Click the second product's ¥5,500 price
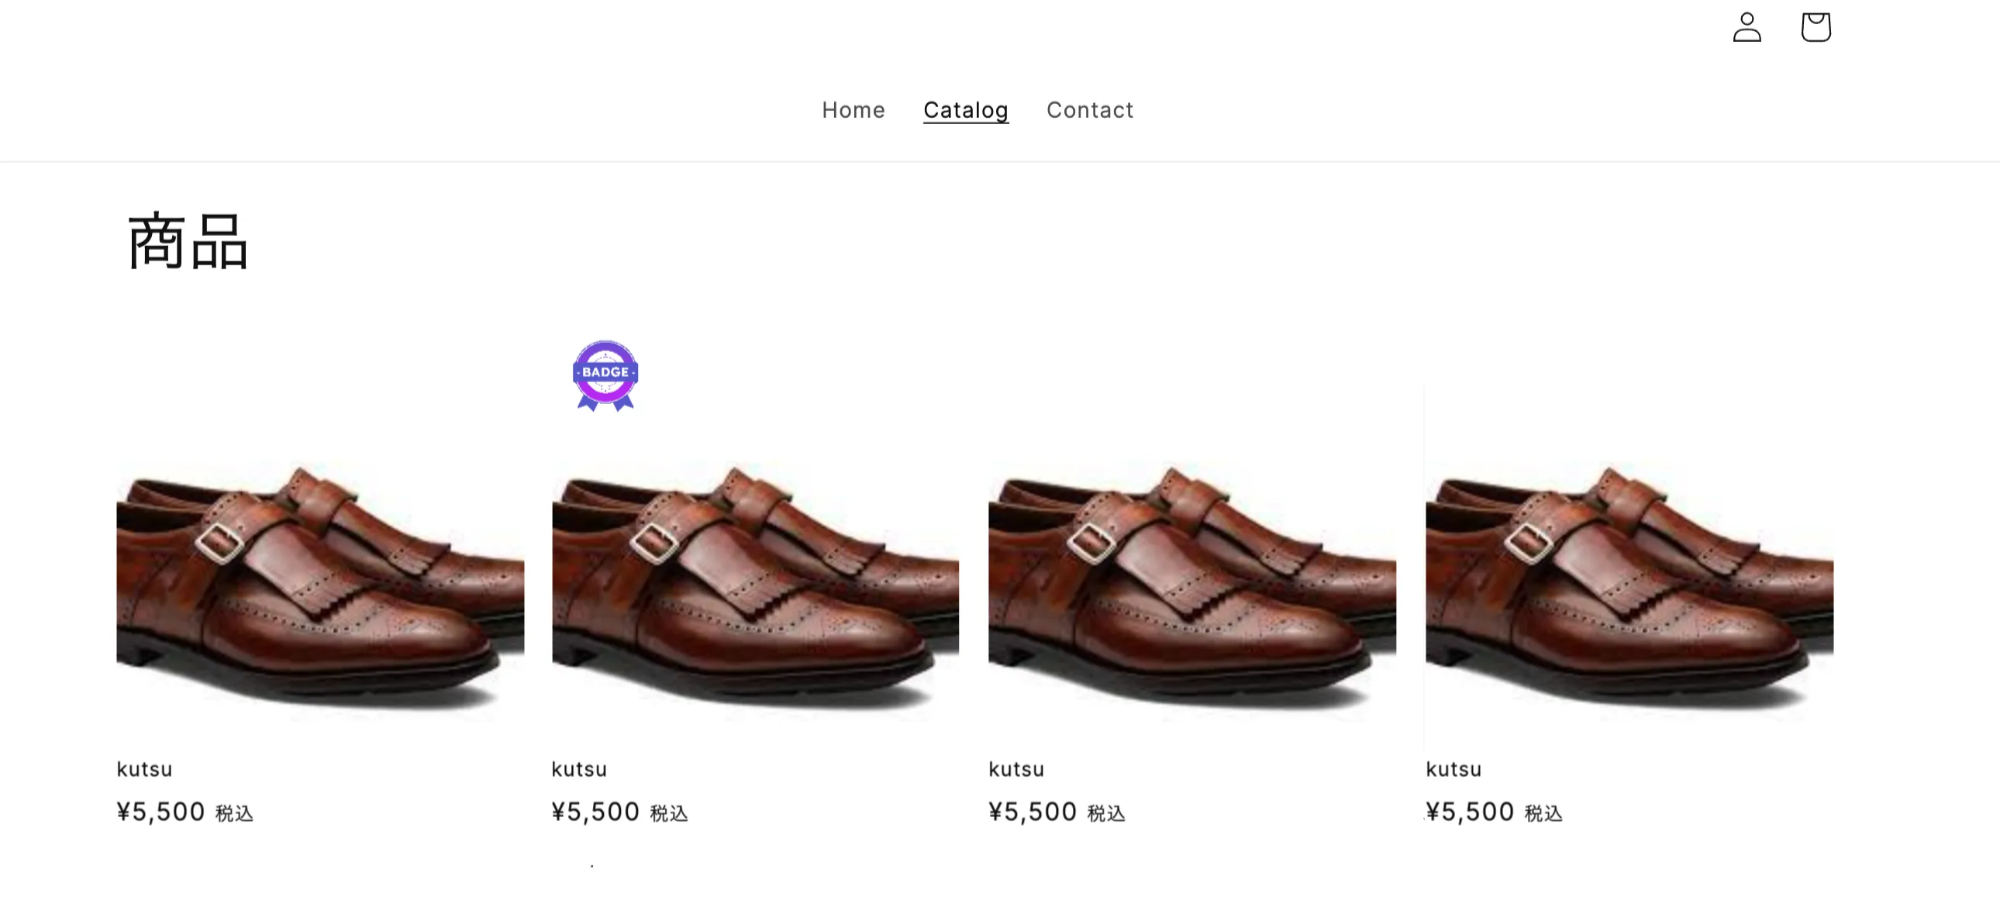This screenshot has height=907, width=2000. point(596,811)
